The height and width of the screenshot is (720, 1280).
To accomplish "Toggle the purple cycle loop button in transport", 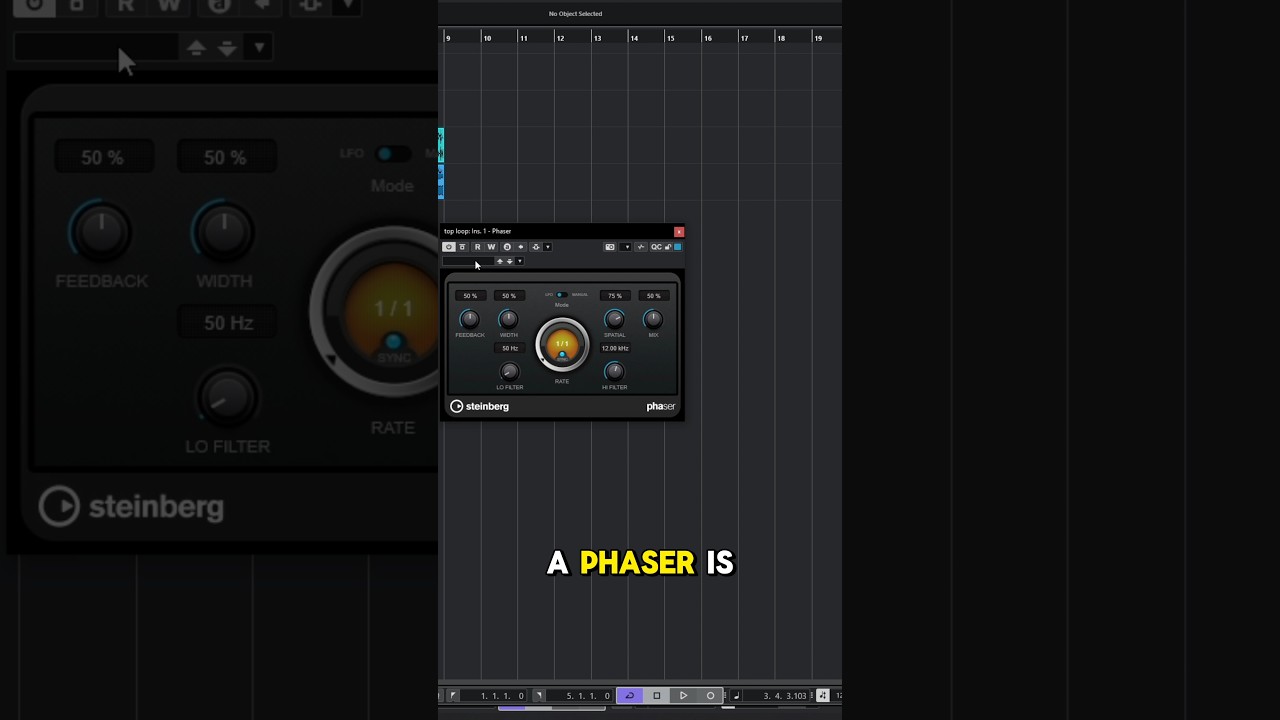I will [629, 695].
